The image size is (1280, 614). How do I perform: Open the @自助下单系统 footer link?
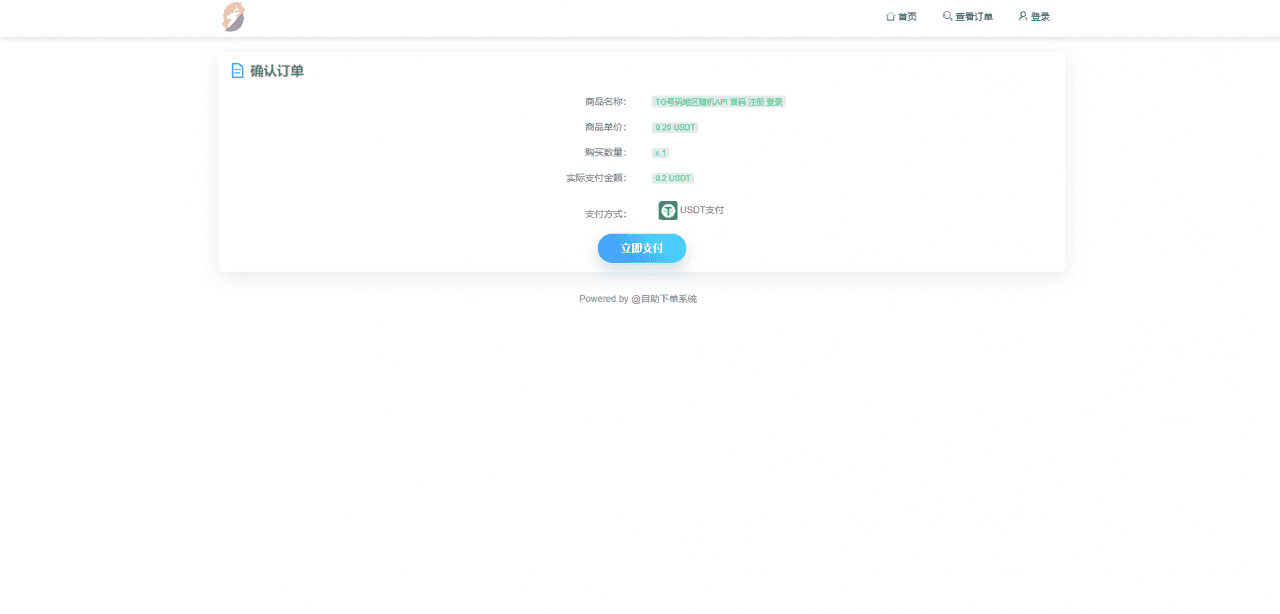(x=664, y=299)
